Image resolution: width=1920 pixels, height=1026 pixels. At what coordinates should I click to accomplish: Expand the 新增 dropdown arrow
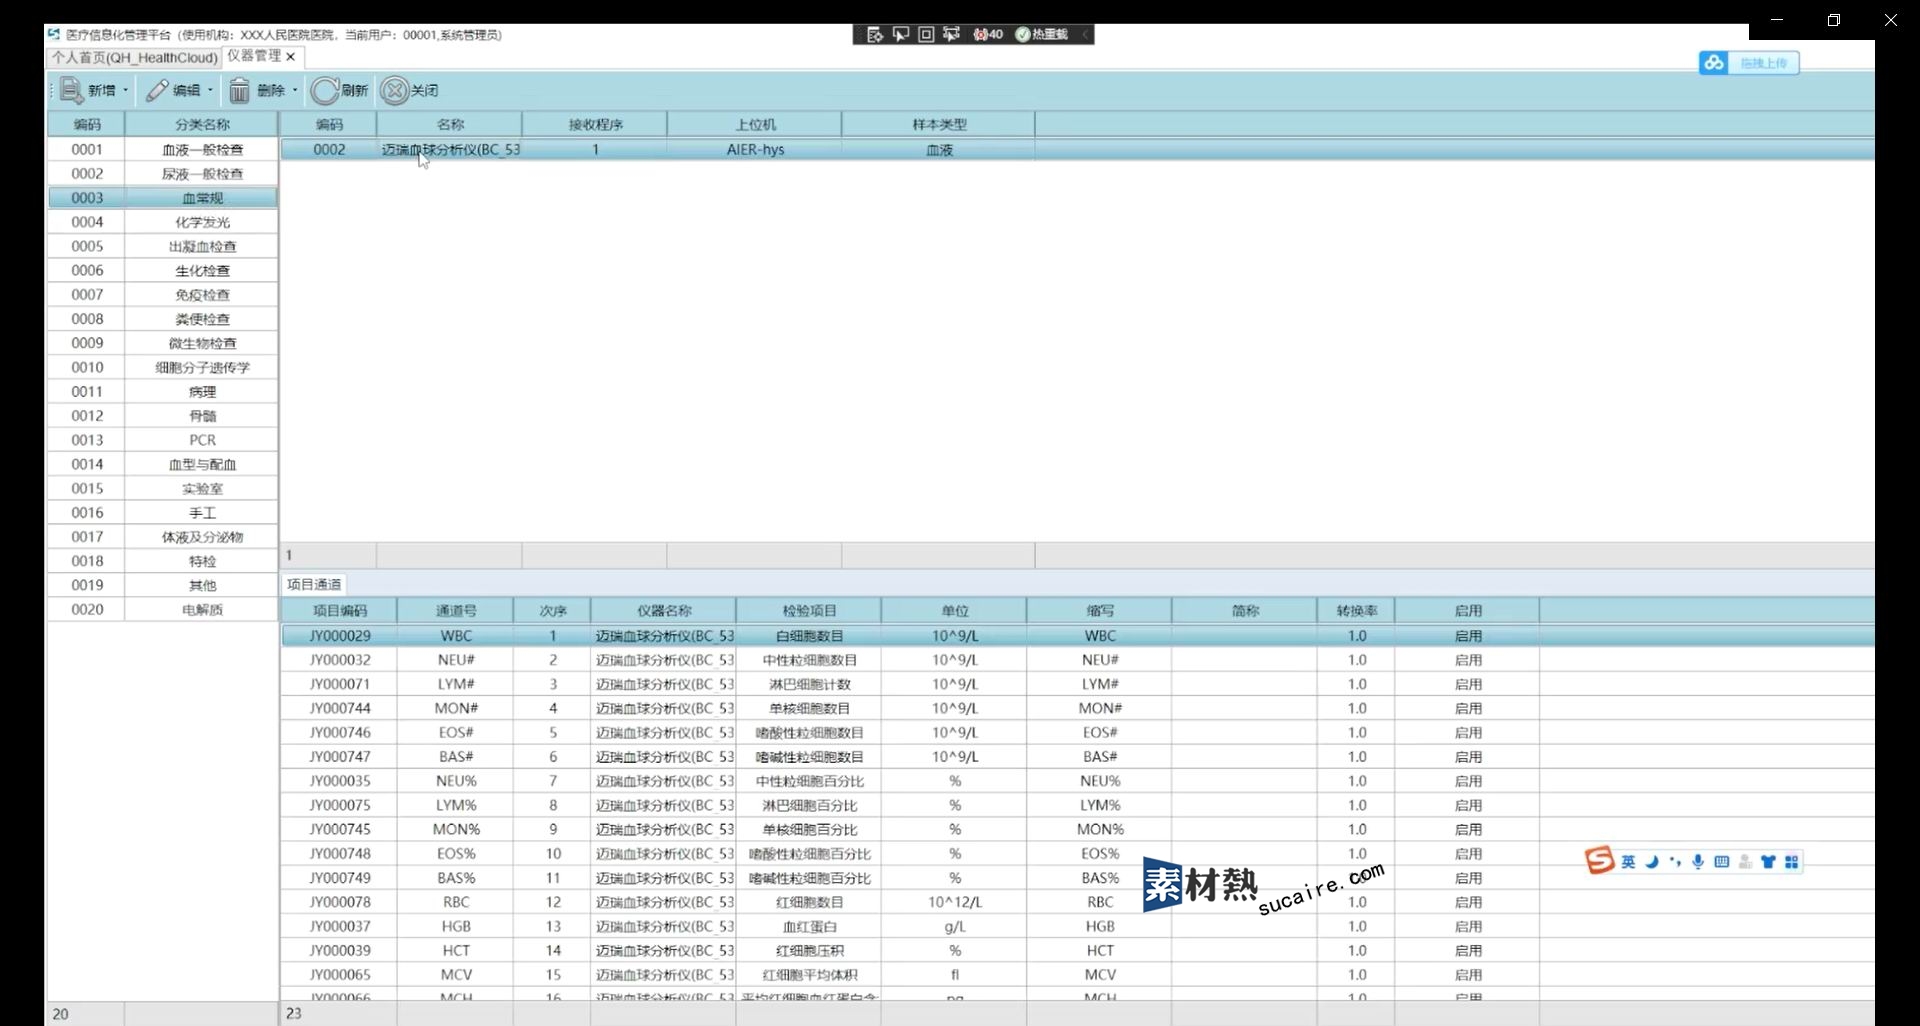(126, 90)
